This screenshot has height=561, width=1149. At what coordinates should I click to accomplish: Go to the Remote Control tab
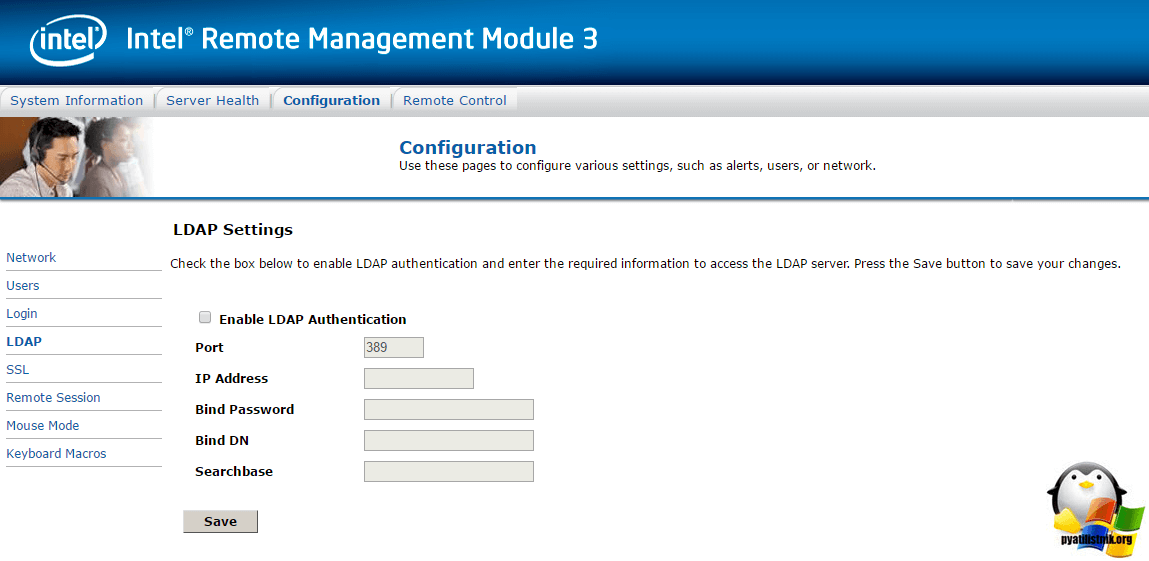[454, 100]
